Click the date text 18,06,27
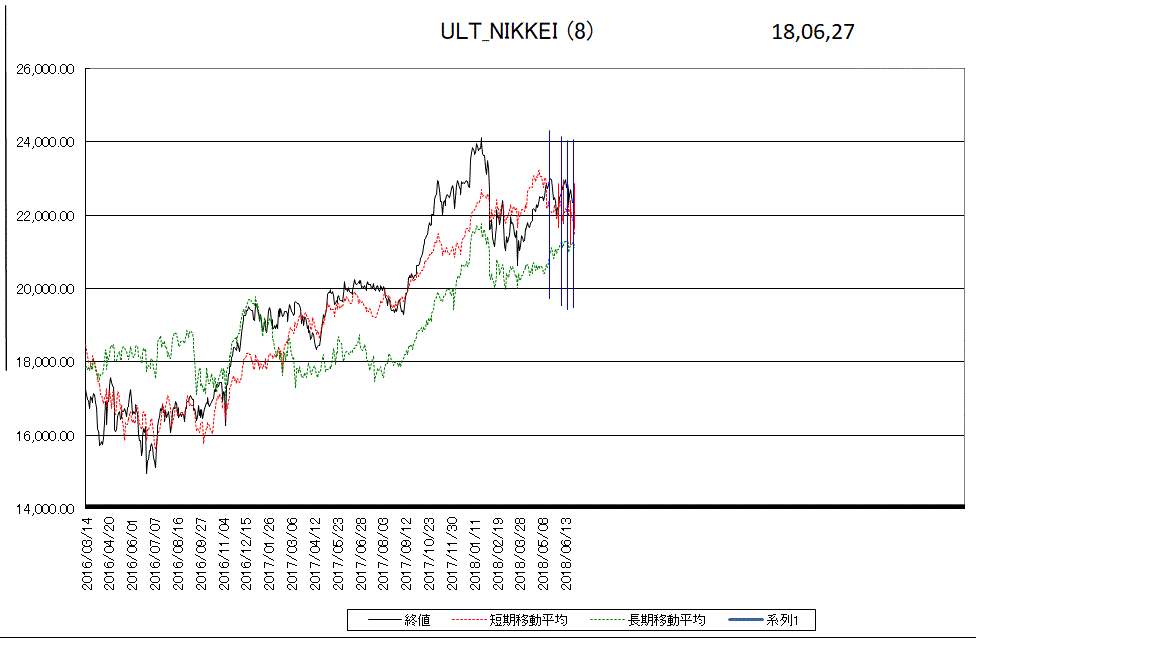 click(x=813, y=32)
